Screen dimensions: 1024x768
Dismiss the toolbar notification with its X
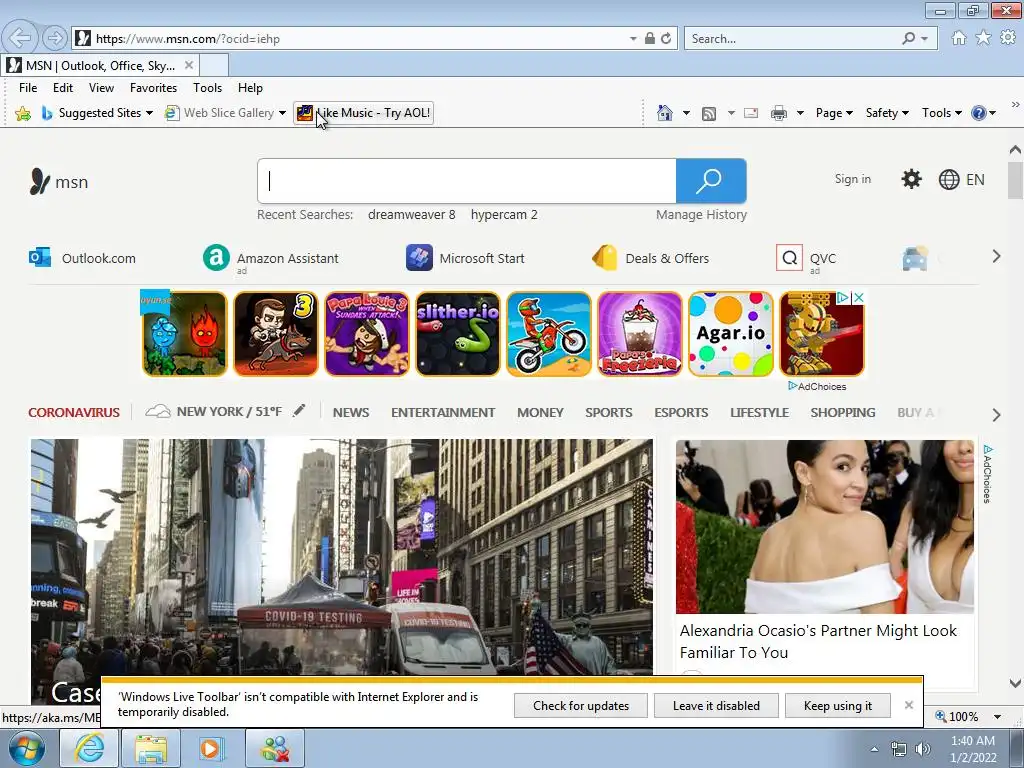pyautogui.click(x=908, y=705)
